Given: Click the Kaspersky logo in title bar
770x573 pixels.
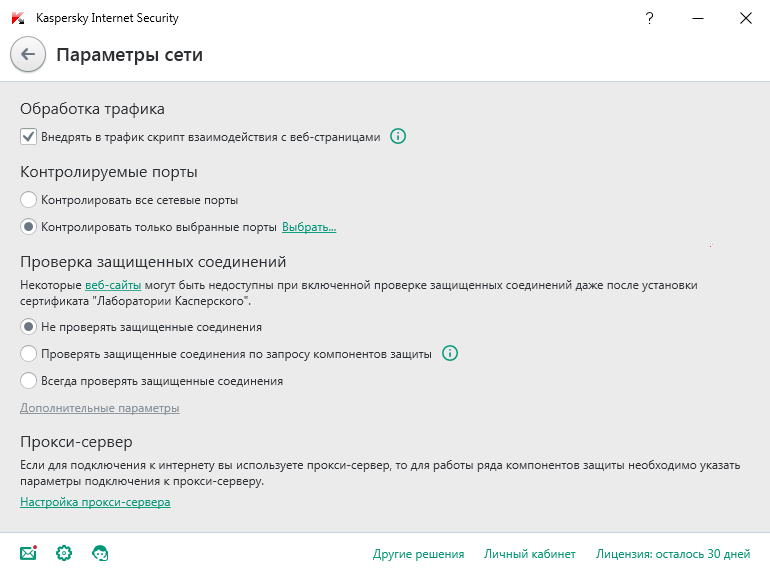Looking at the screenshot, I should 17,18.
